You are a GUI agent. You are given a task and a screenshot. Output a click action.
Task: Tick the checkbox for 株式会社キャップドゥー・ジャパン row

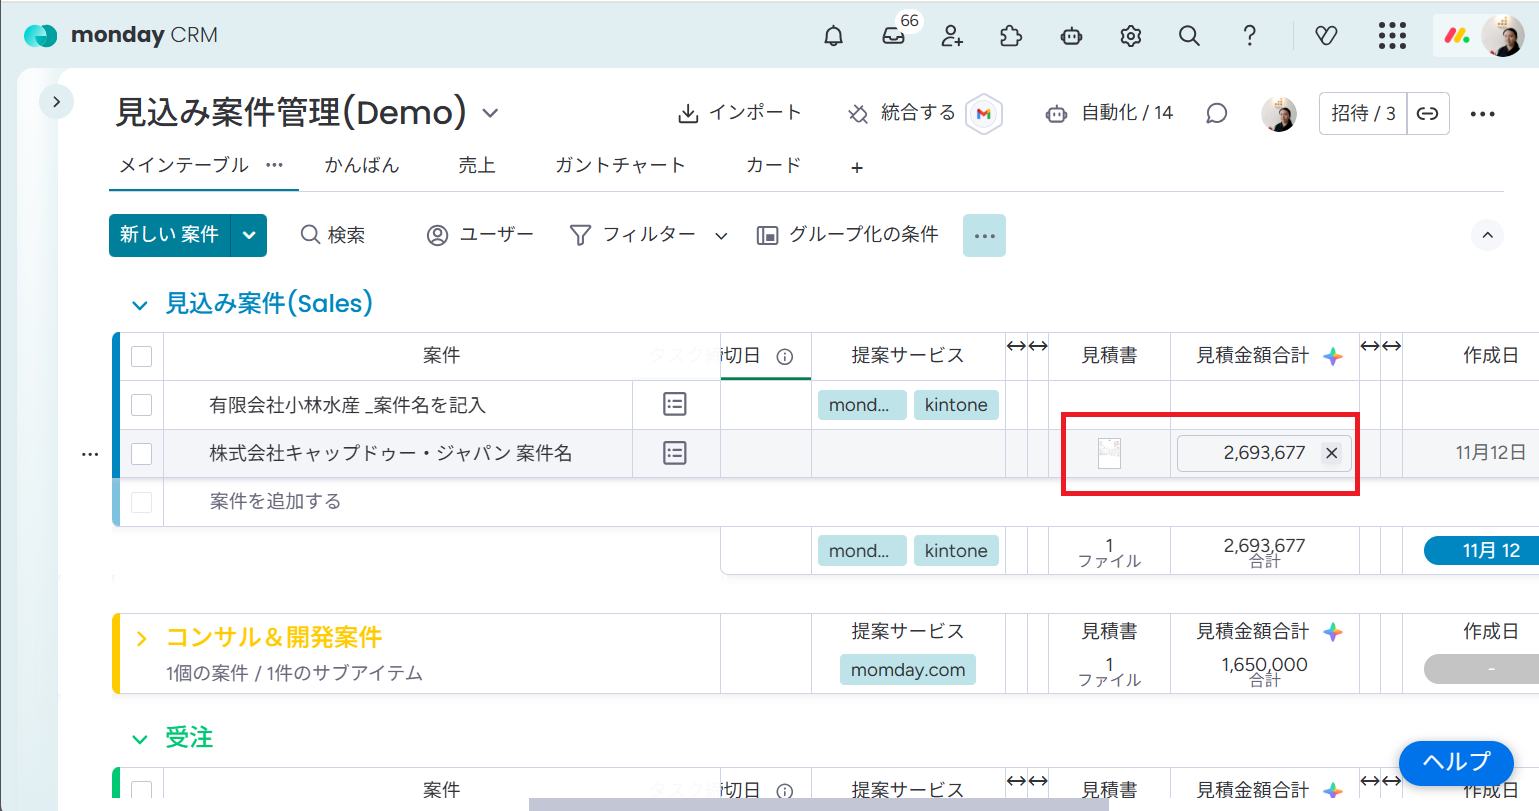(142, 454)
